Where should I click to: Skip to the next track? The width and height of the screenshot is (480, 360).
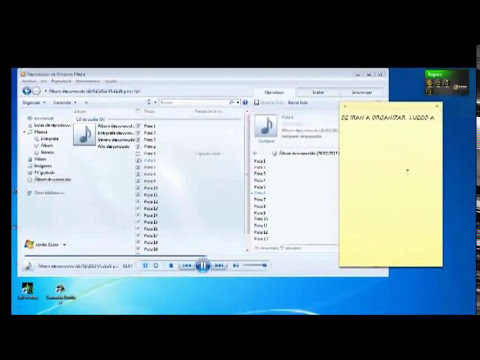click(219, 266)
